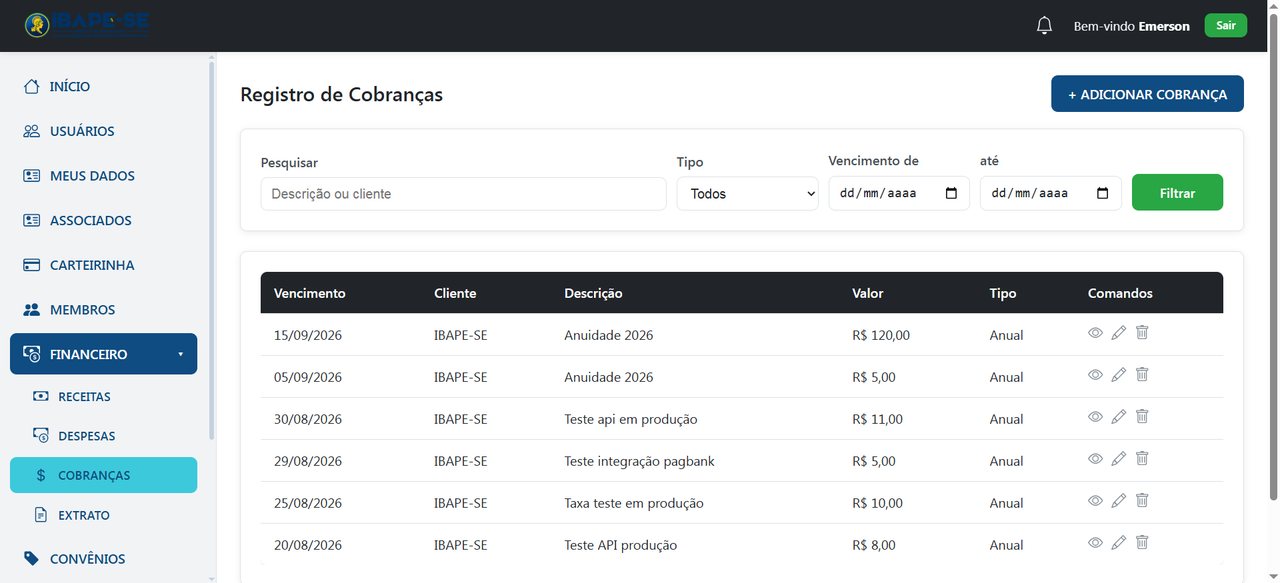Viewport: 1280px width, 583px height.
Task: Delete the Teste API produção charge
Action: pyautogui.click(x=1142, y=542)
